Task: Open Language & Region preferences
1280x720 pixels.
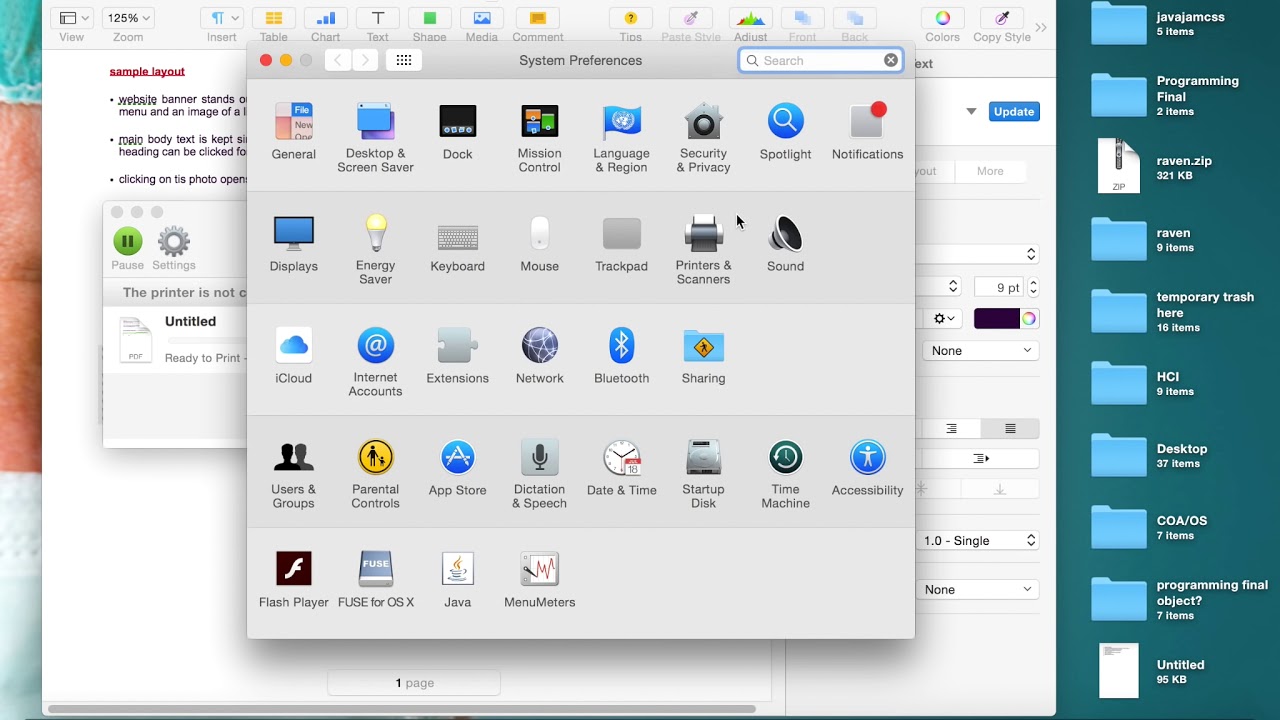Action: pos(622,136)
